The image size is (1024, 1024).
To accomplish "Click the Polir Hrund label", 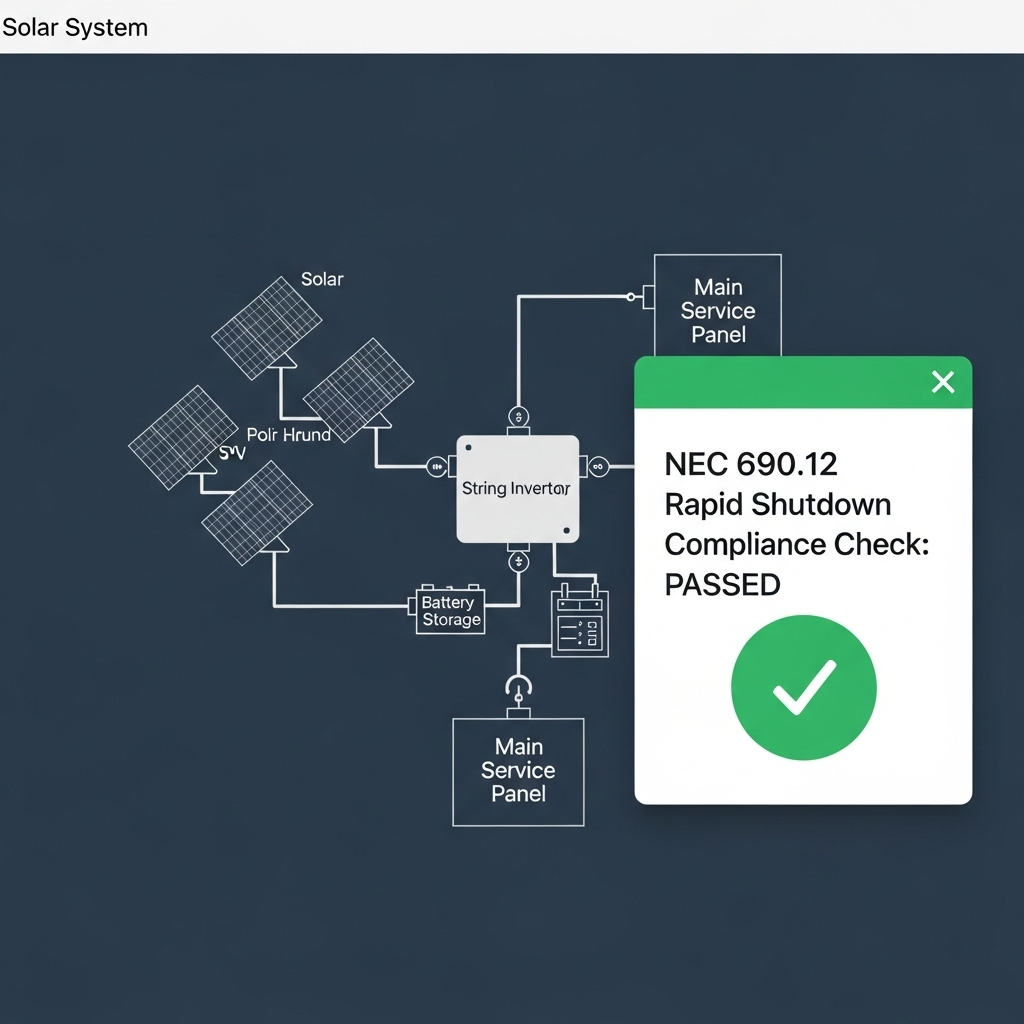I will 289,434.
